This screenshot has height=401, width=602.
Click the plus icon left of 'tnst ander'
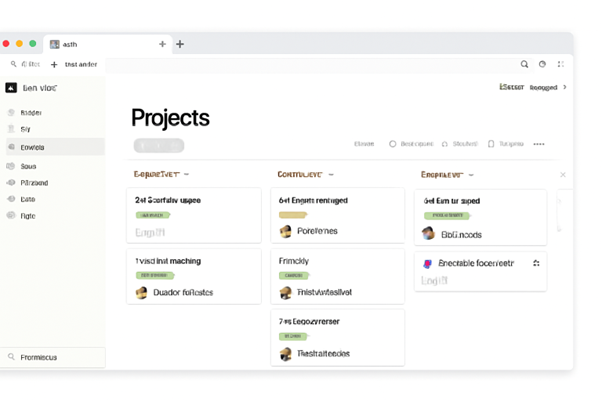[x=54, y=64]
